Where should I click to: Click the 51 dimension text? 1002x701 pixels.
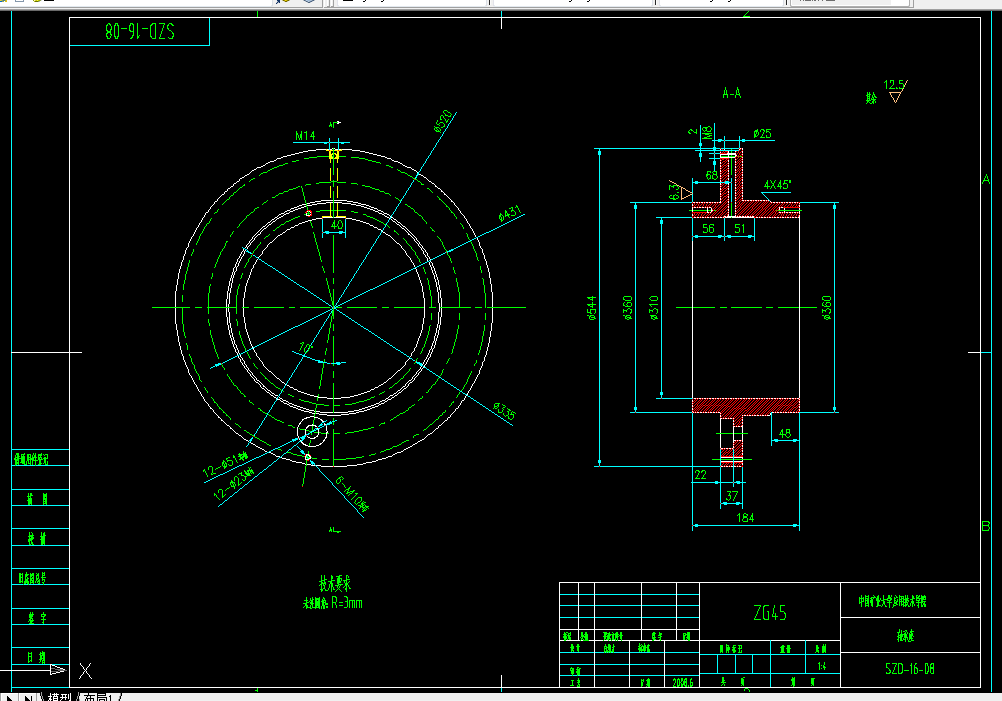click(739, 228)
